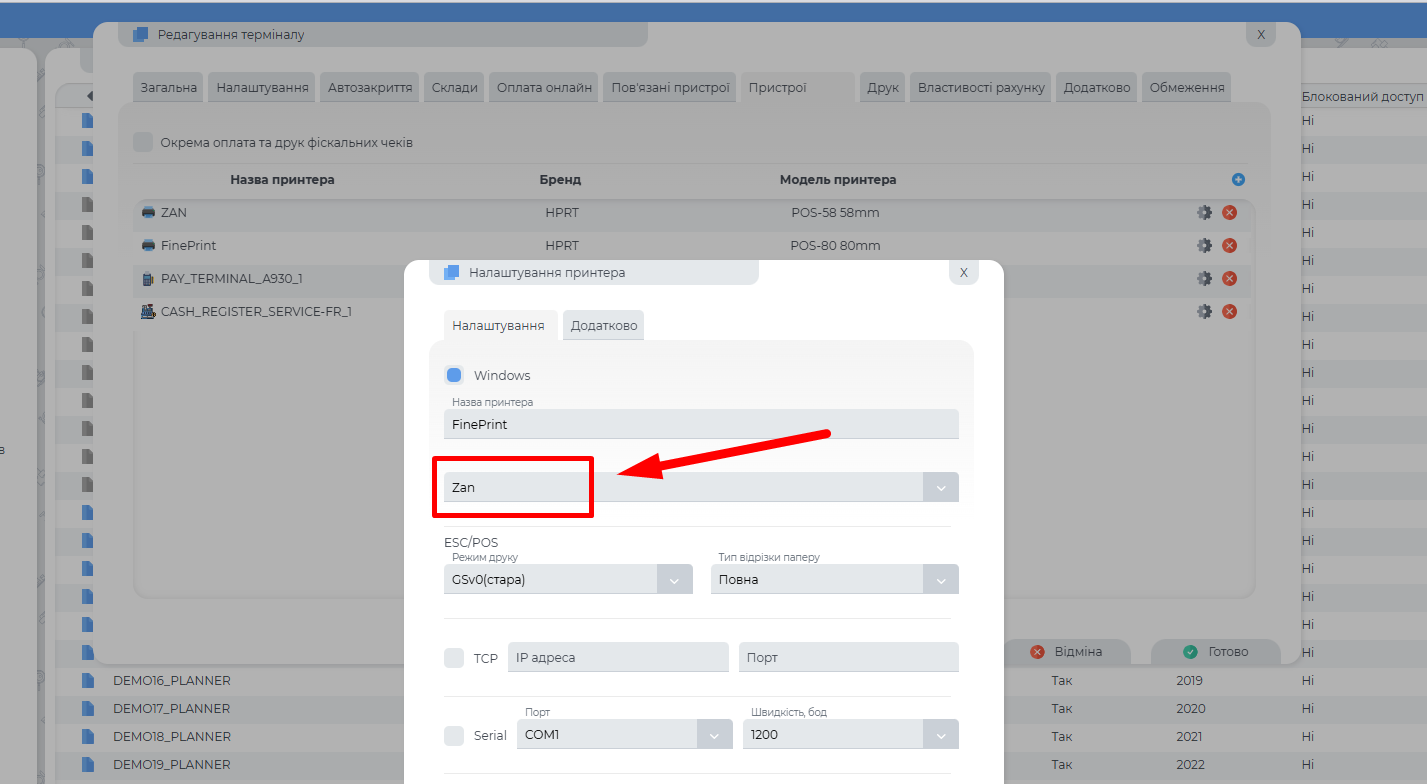Click the file icon next to DEMO16_PLANNER
1427x784 pixels.
pyautogui.click(x=88, y=681)
